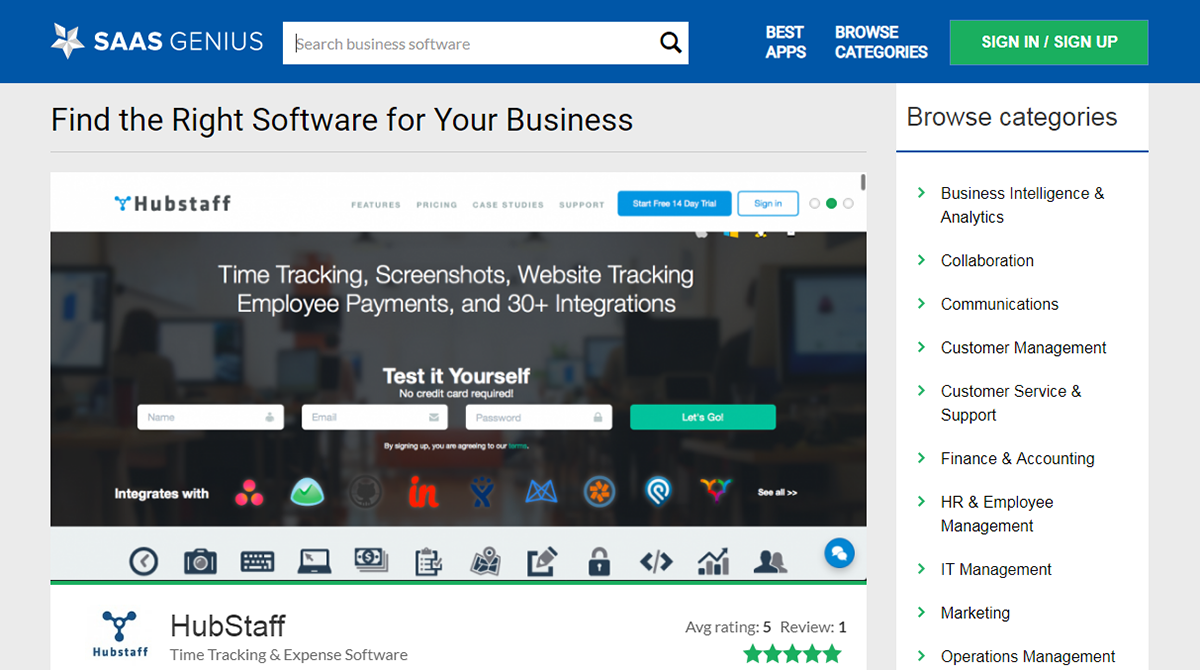Viewport: 1200px width, 670px height.
Task: Select the empty carousel dot left of green
Action: (814, 203)
